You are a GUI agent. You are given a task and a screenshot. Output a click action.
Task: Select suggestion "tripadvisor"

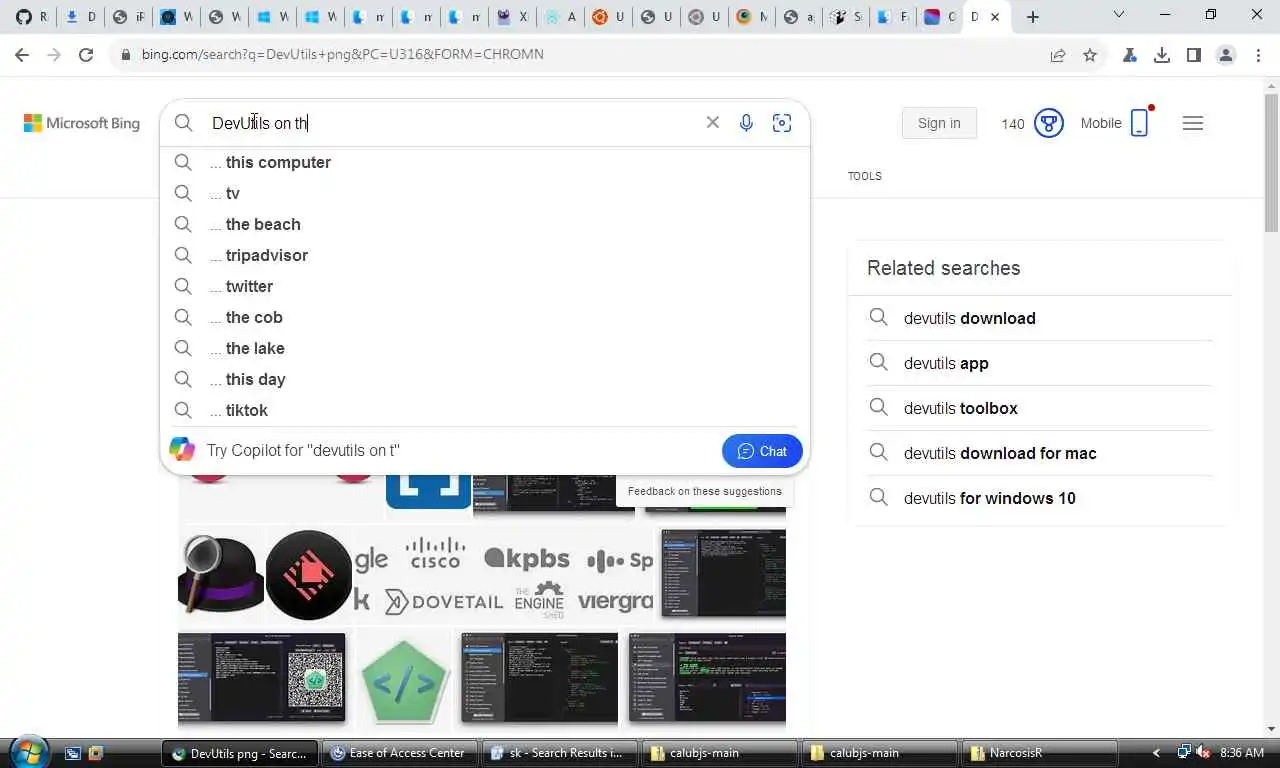coord(485,255)
